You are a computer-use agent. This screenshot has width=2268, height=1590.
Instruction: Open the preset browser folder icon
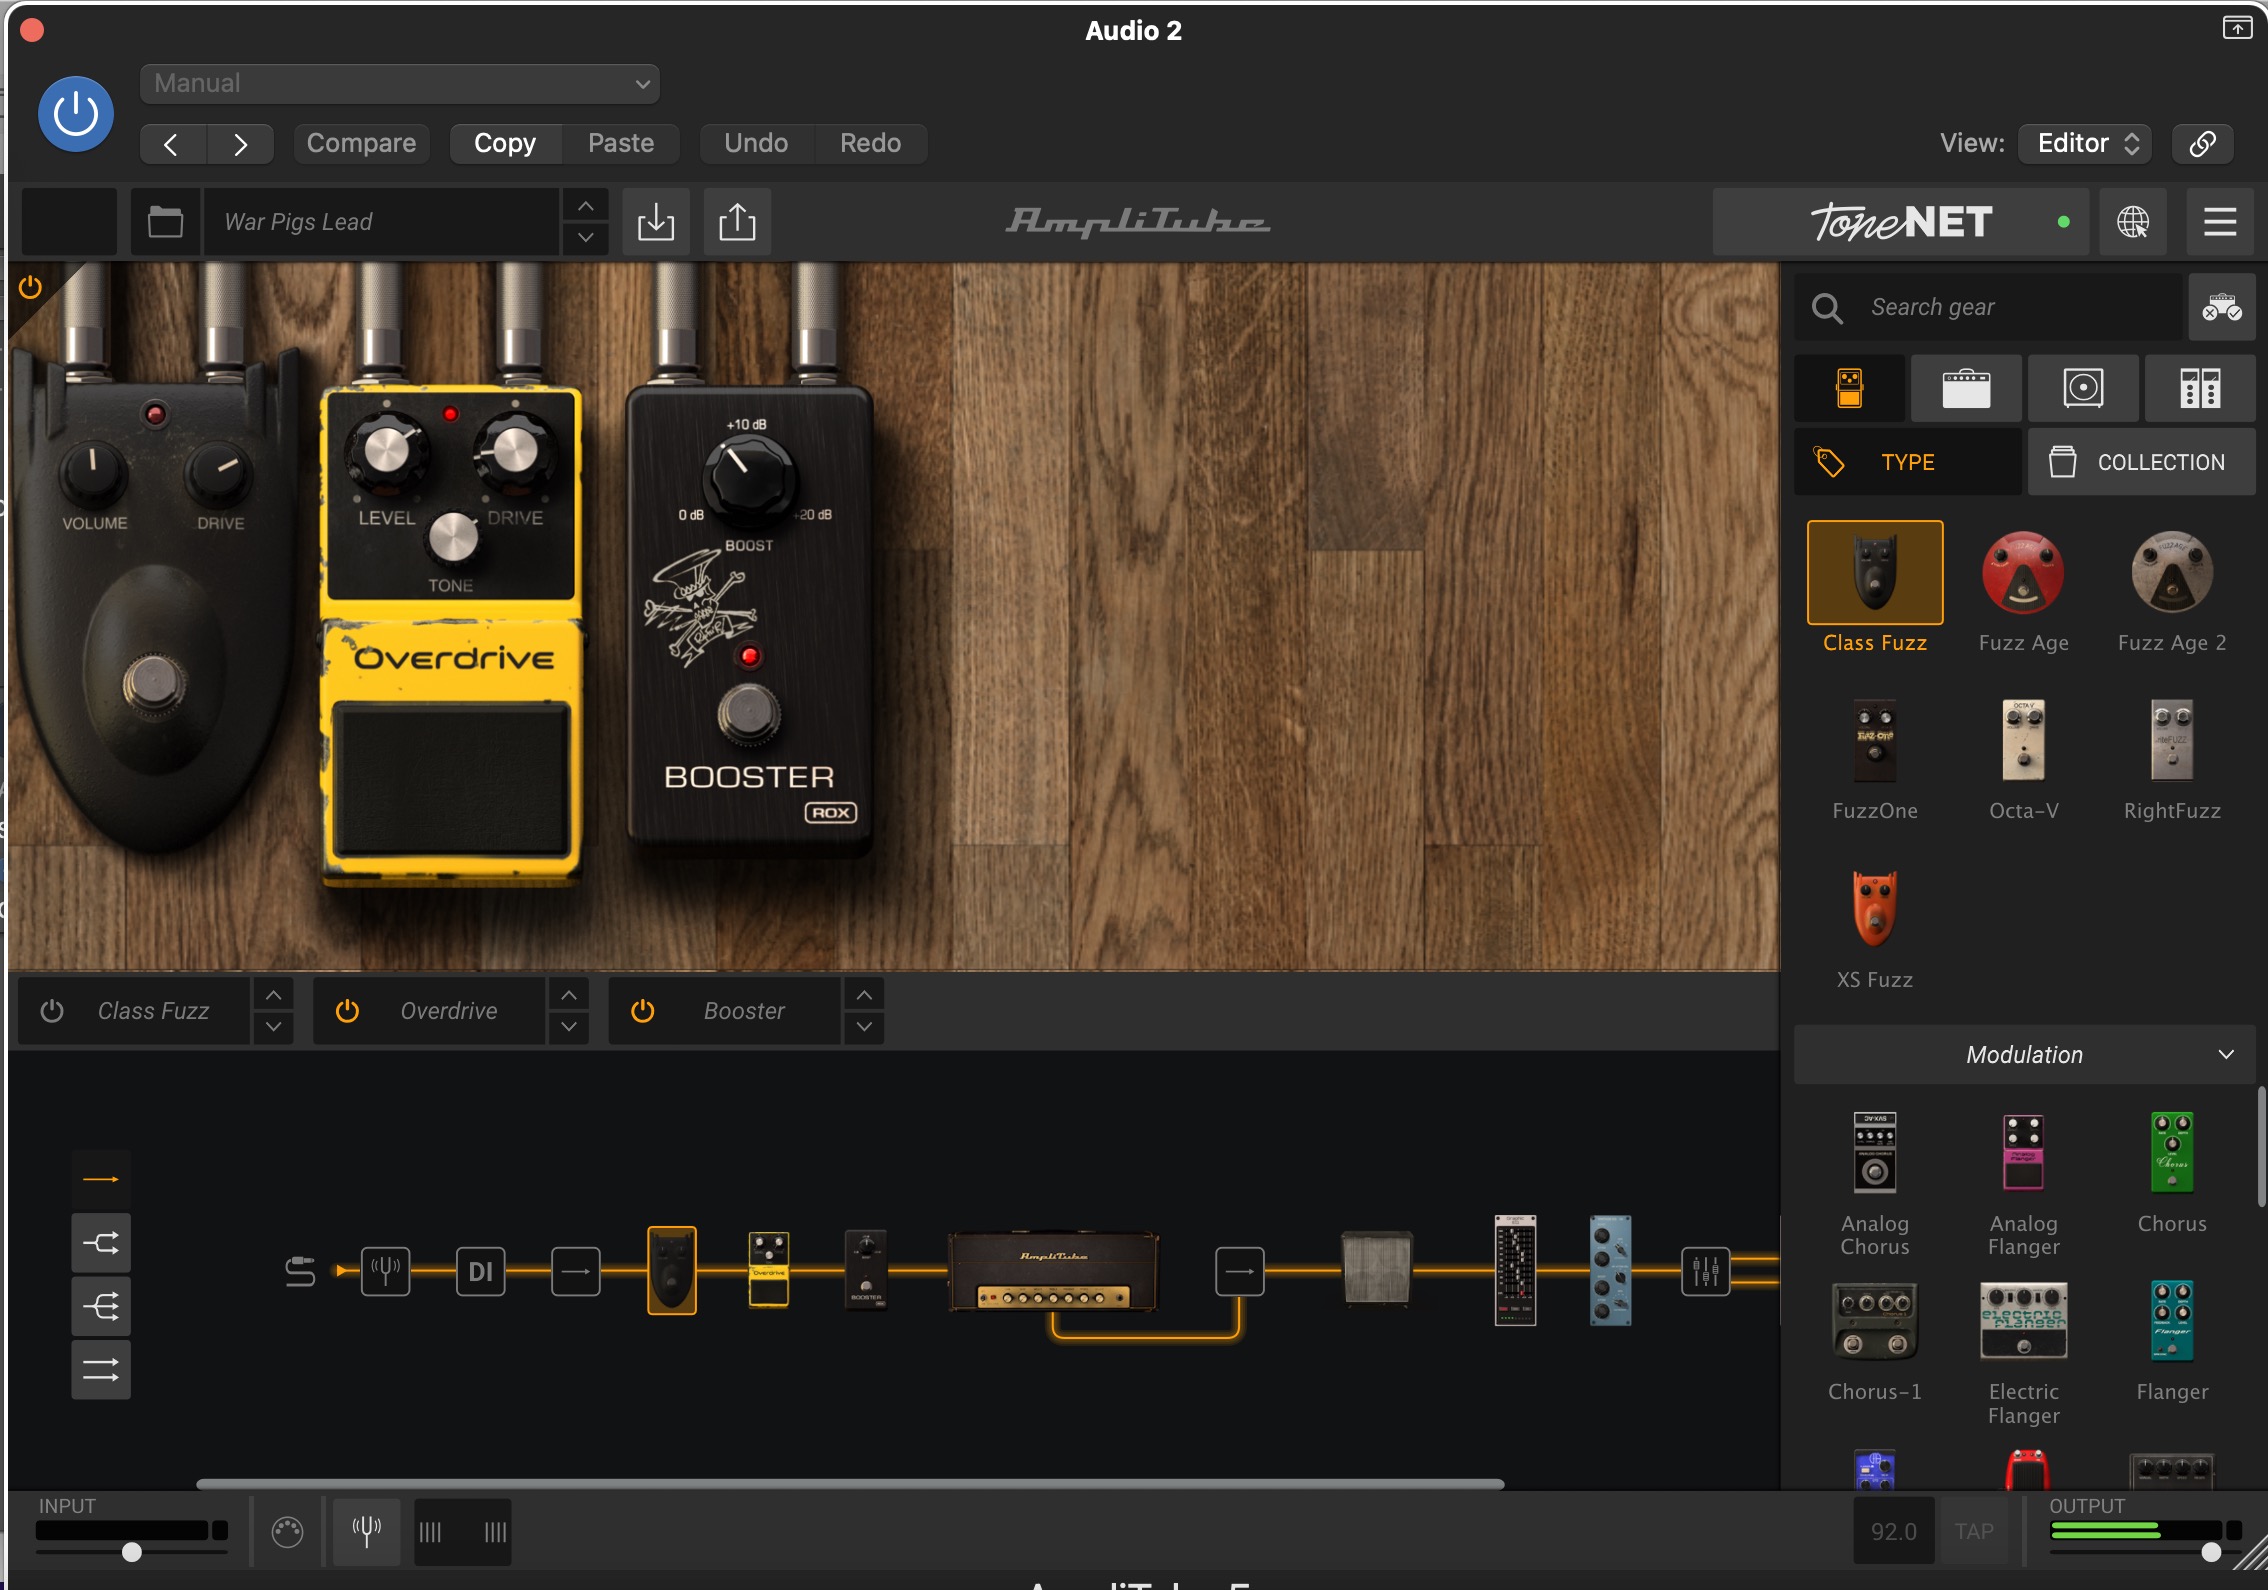point(165,221)
